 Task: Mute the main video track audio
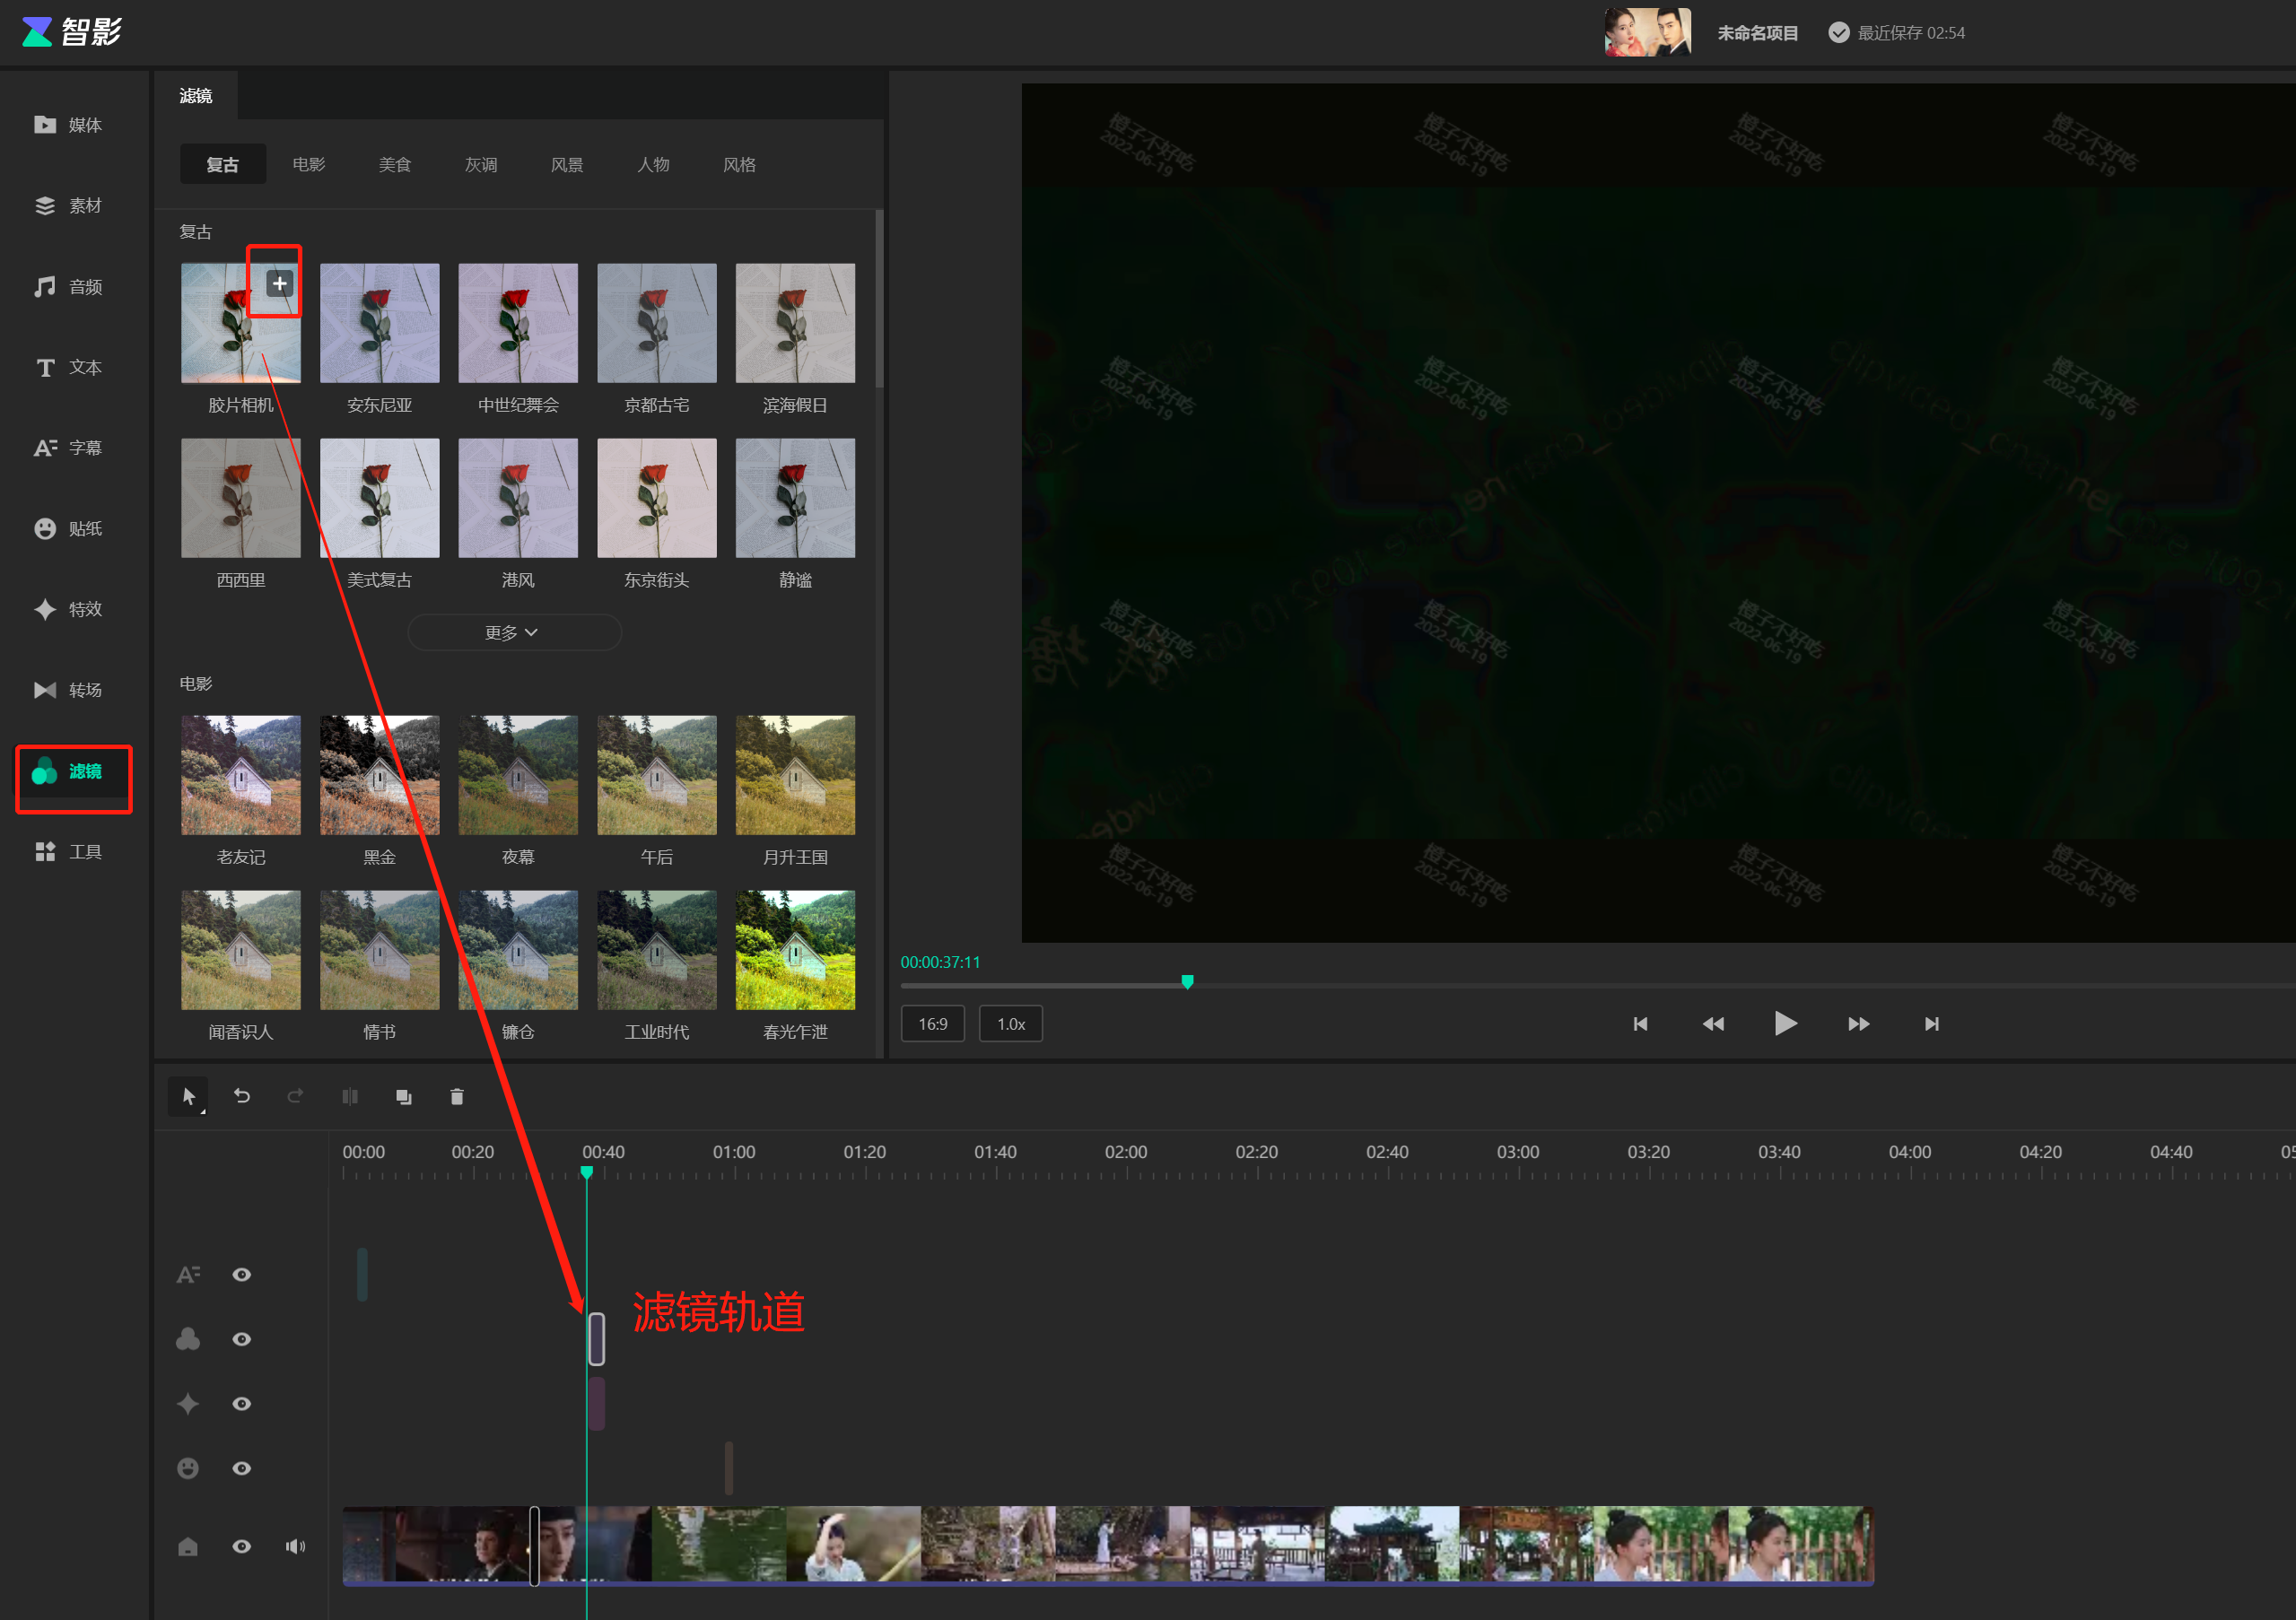(x=295, y=1547)
